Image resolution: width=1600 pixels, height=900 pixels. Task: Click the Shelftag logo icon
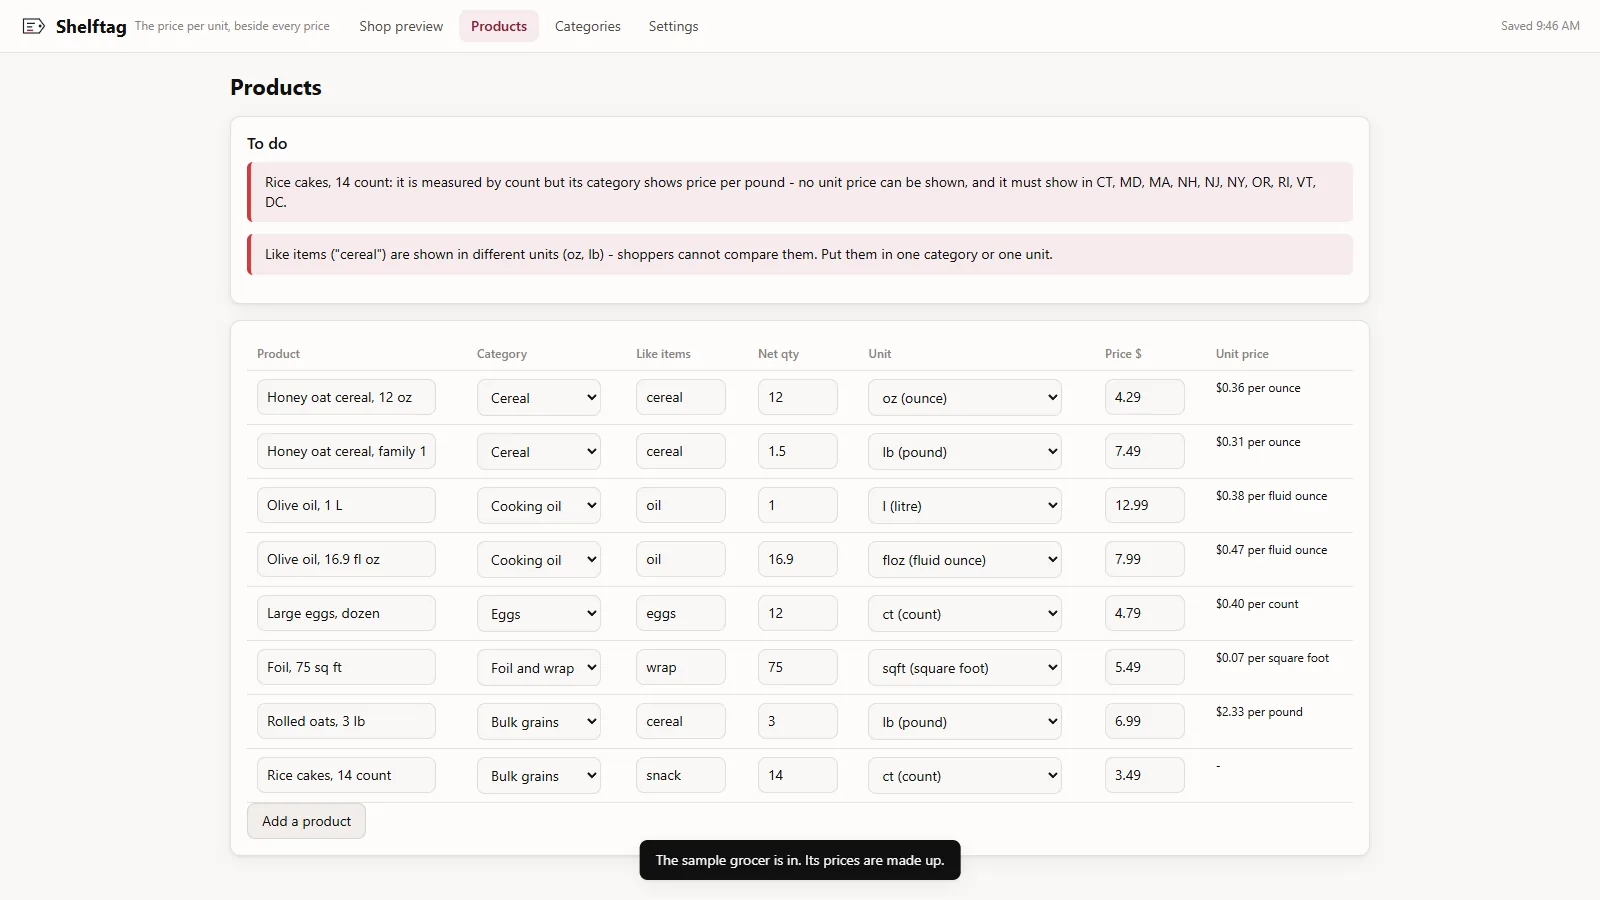pos(33,26)
